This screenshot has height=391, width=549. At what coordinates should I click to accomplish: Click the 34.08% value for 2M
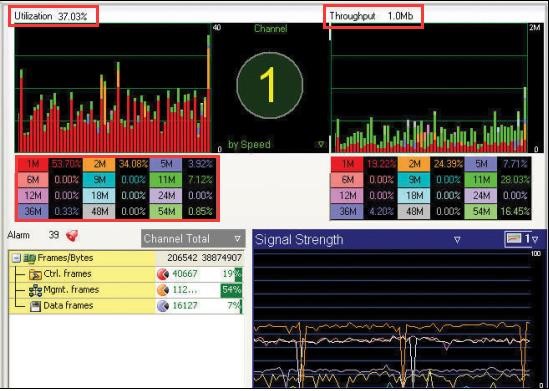pyautogui.click(x=133, y=164)
